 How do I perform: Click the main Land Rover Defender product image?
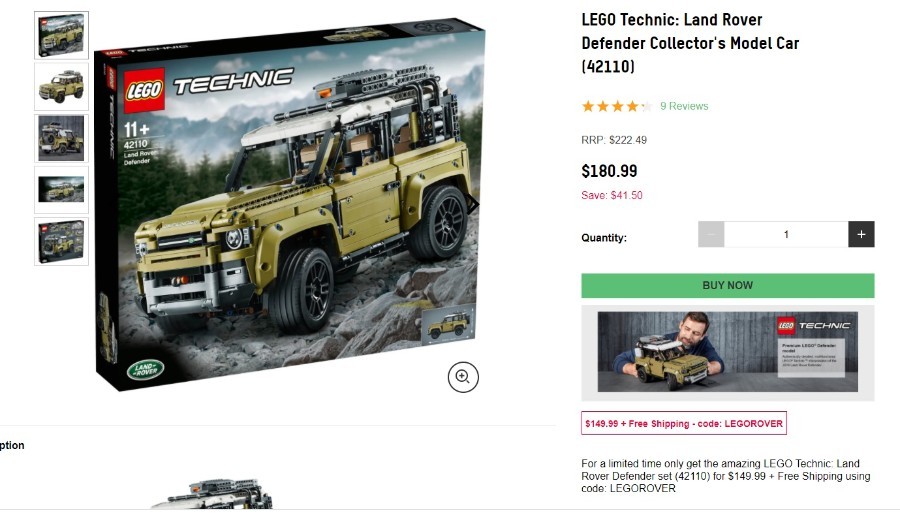click(291, 207)
